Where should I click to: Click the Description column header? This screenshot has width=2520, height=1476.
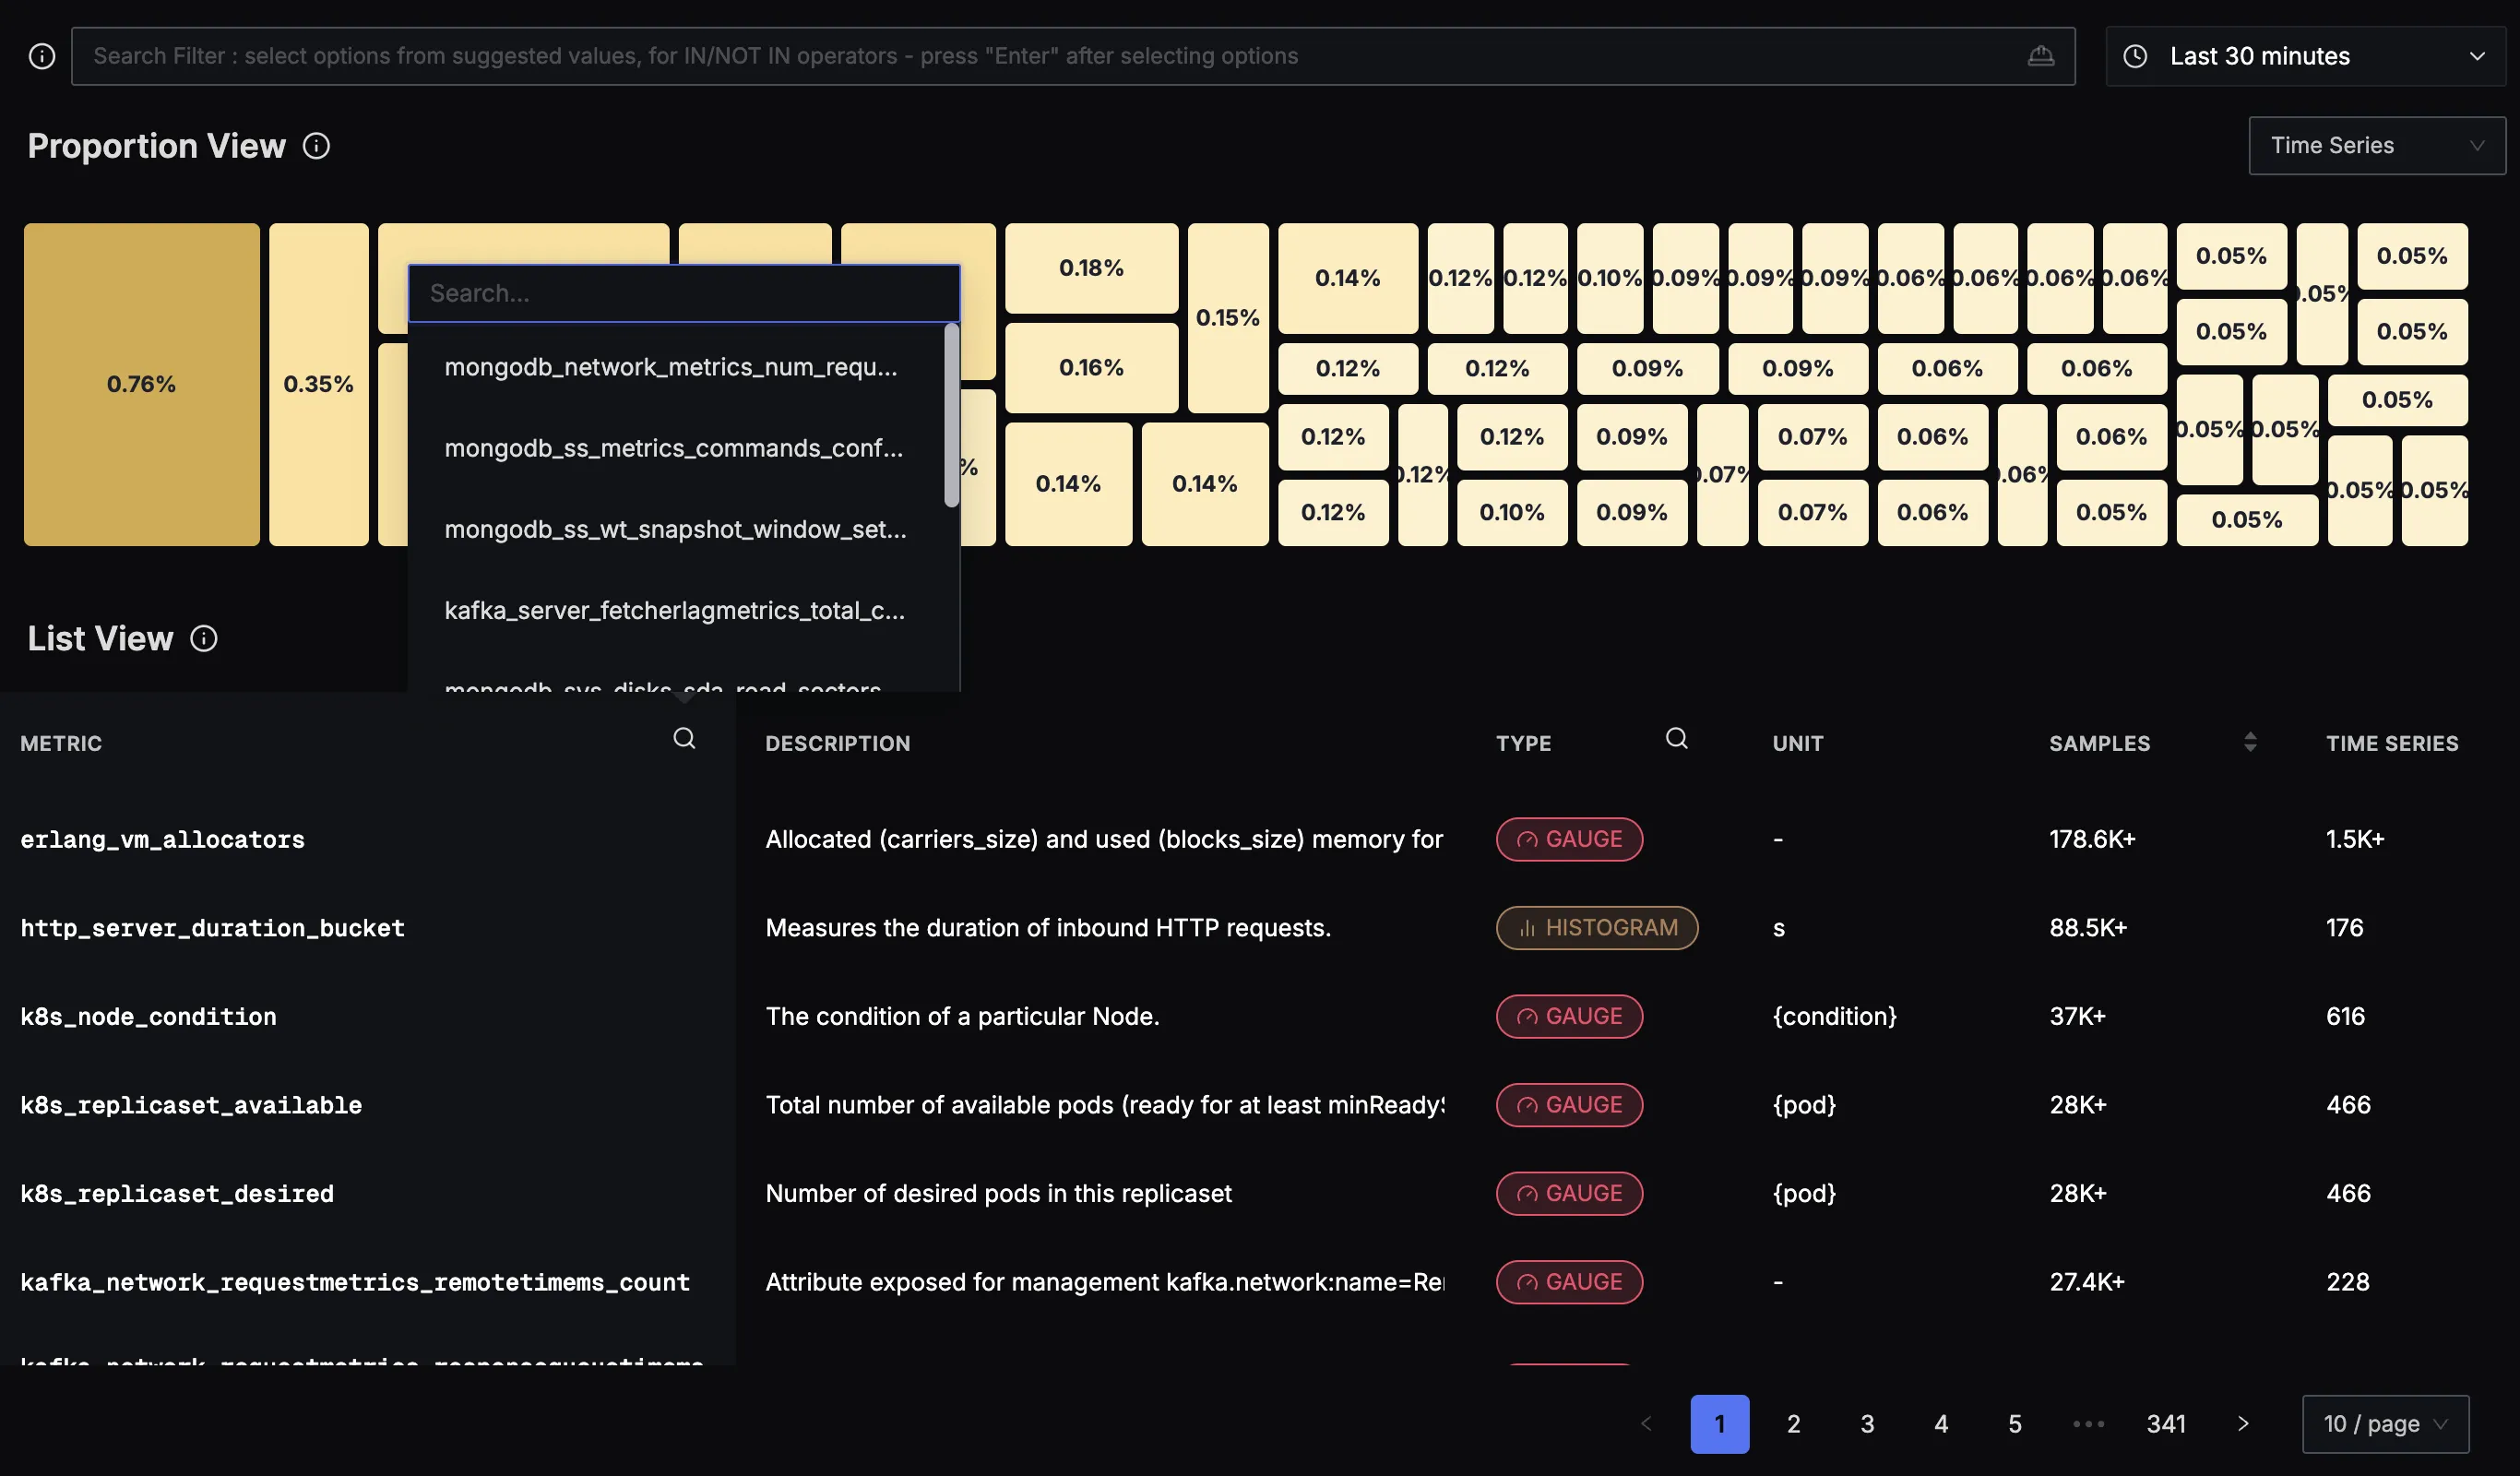(838, 743)
